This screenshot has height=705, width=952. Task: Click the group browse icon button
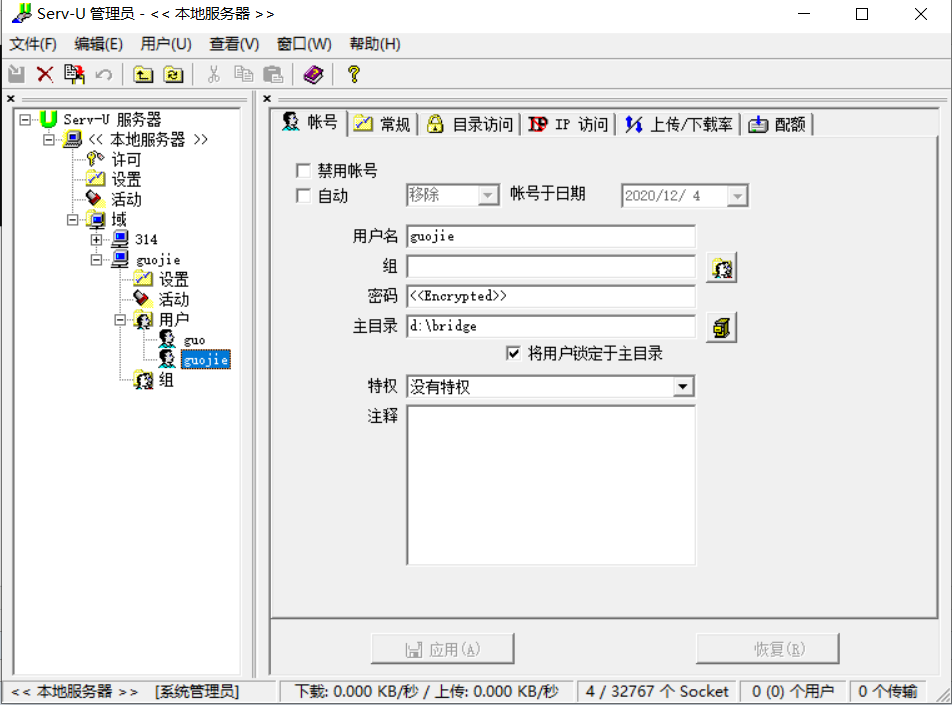[x=721, y=268]
